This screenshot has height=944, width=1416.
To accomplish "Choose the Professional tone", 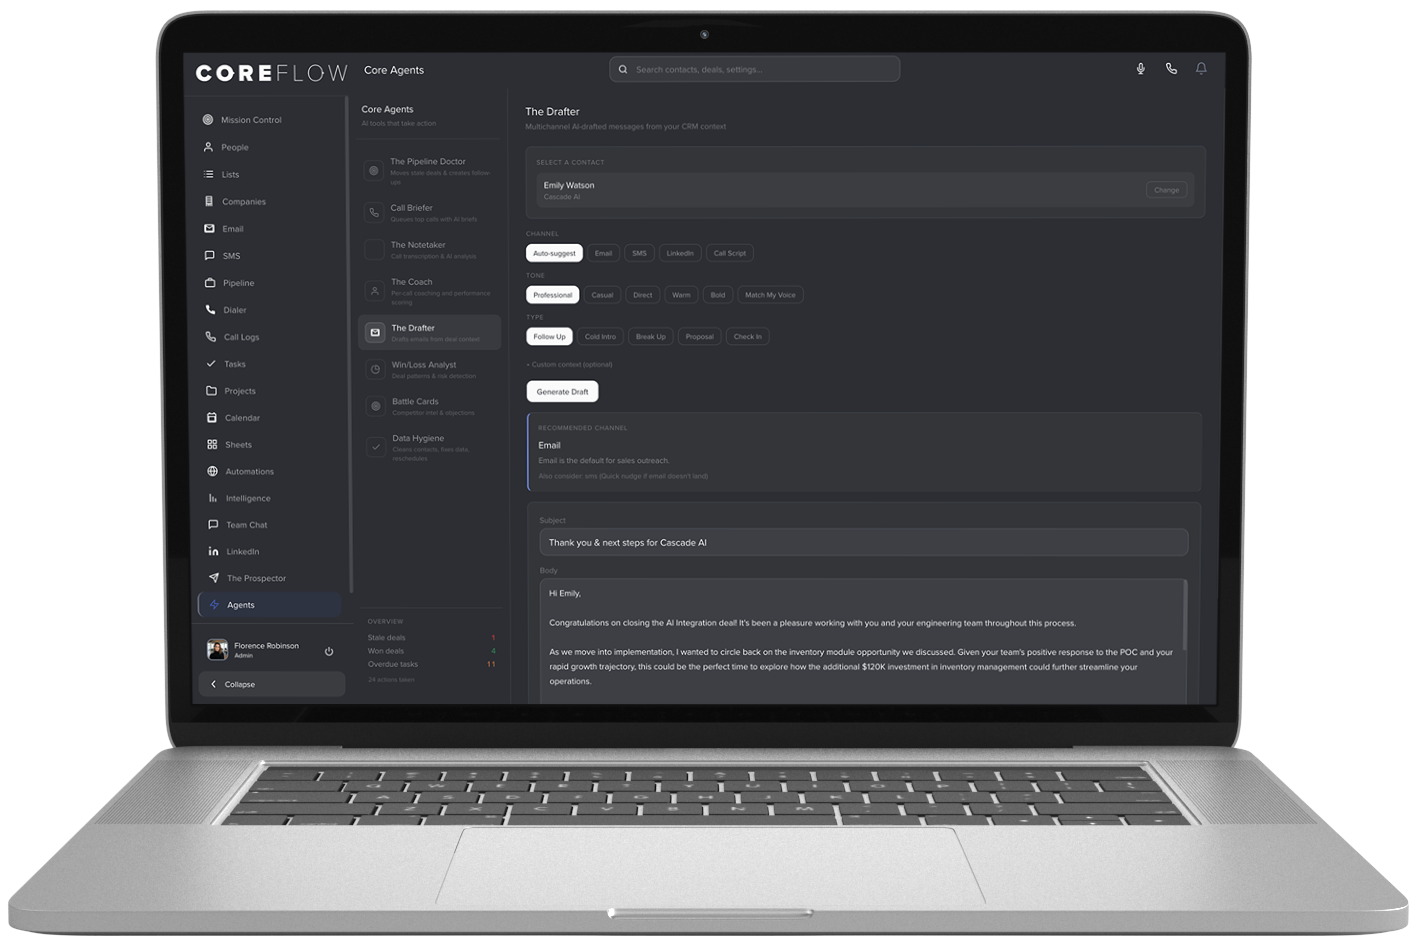I will (x=553, y=295).
